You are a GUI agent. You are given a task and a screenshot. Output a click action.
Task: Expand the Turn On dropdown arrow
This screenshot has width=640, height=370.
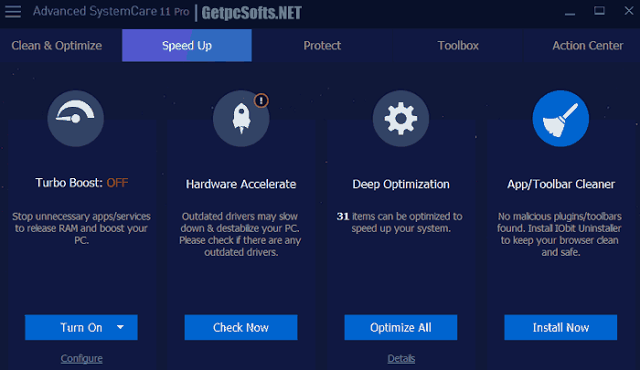click(120, 327)
